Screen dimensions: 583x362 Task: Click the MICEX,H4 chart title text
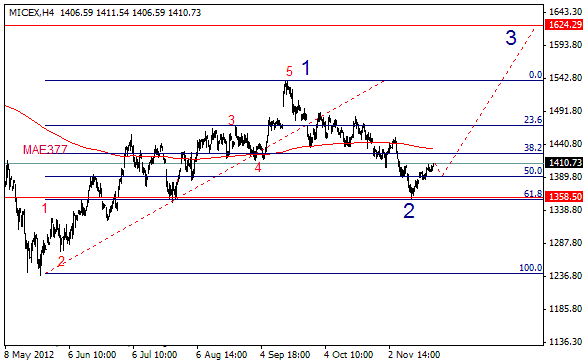pos(31,13)
